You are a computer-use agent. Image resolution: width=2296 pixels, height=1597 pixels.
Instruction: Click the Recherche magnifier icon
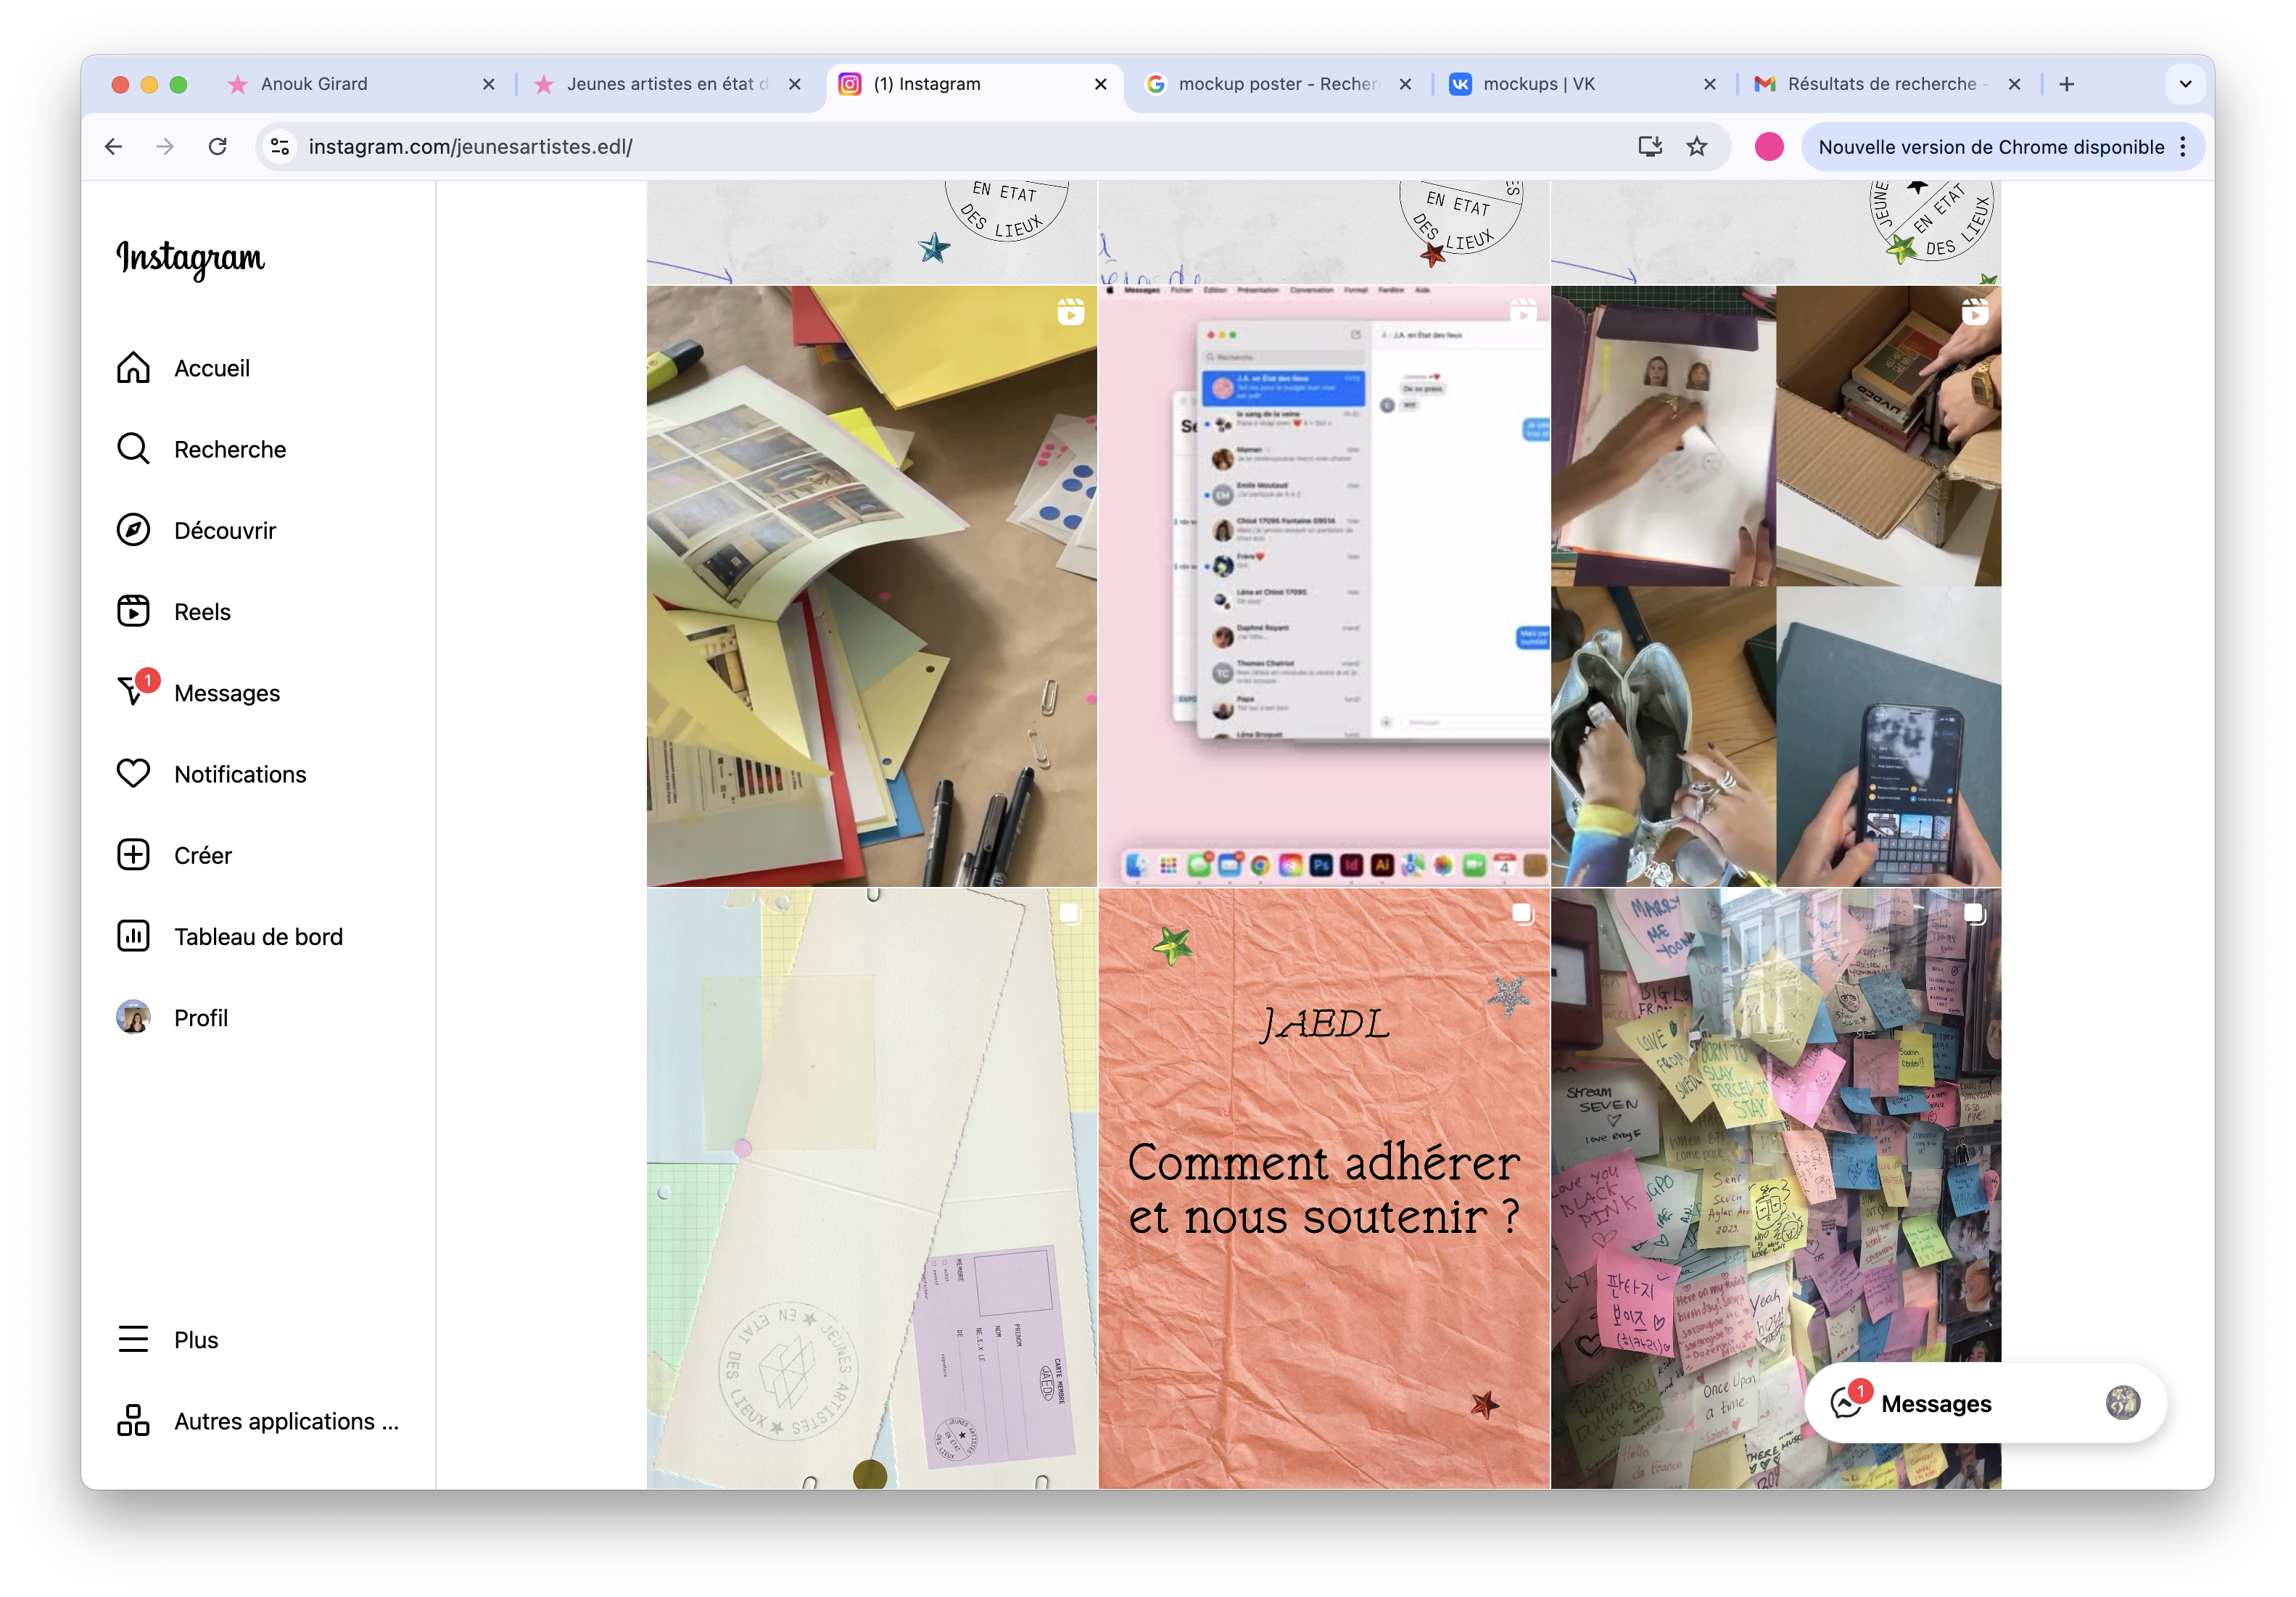pyautogui.click(x=133, y=449)
